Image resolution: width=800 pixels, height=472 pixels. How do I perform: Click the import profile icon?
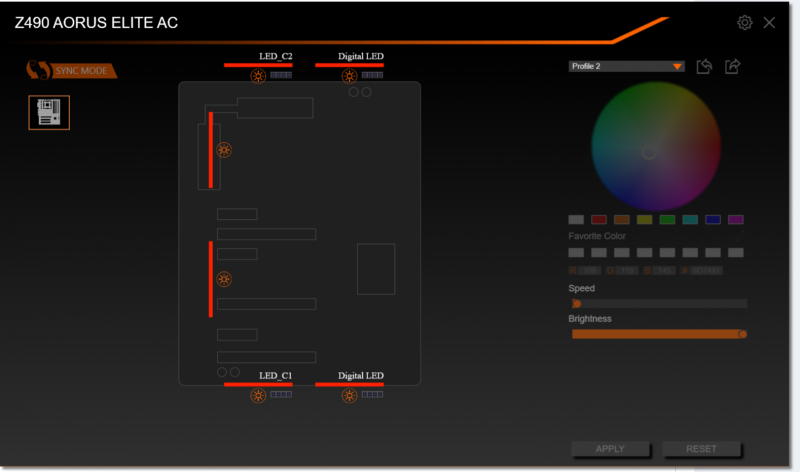pyautogui.click(x=704, y=66)
